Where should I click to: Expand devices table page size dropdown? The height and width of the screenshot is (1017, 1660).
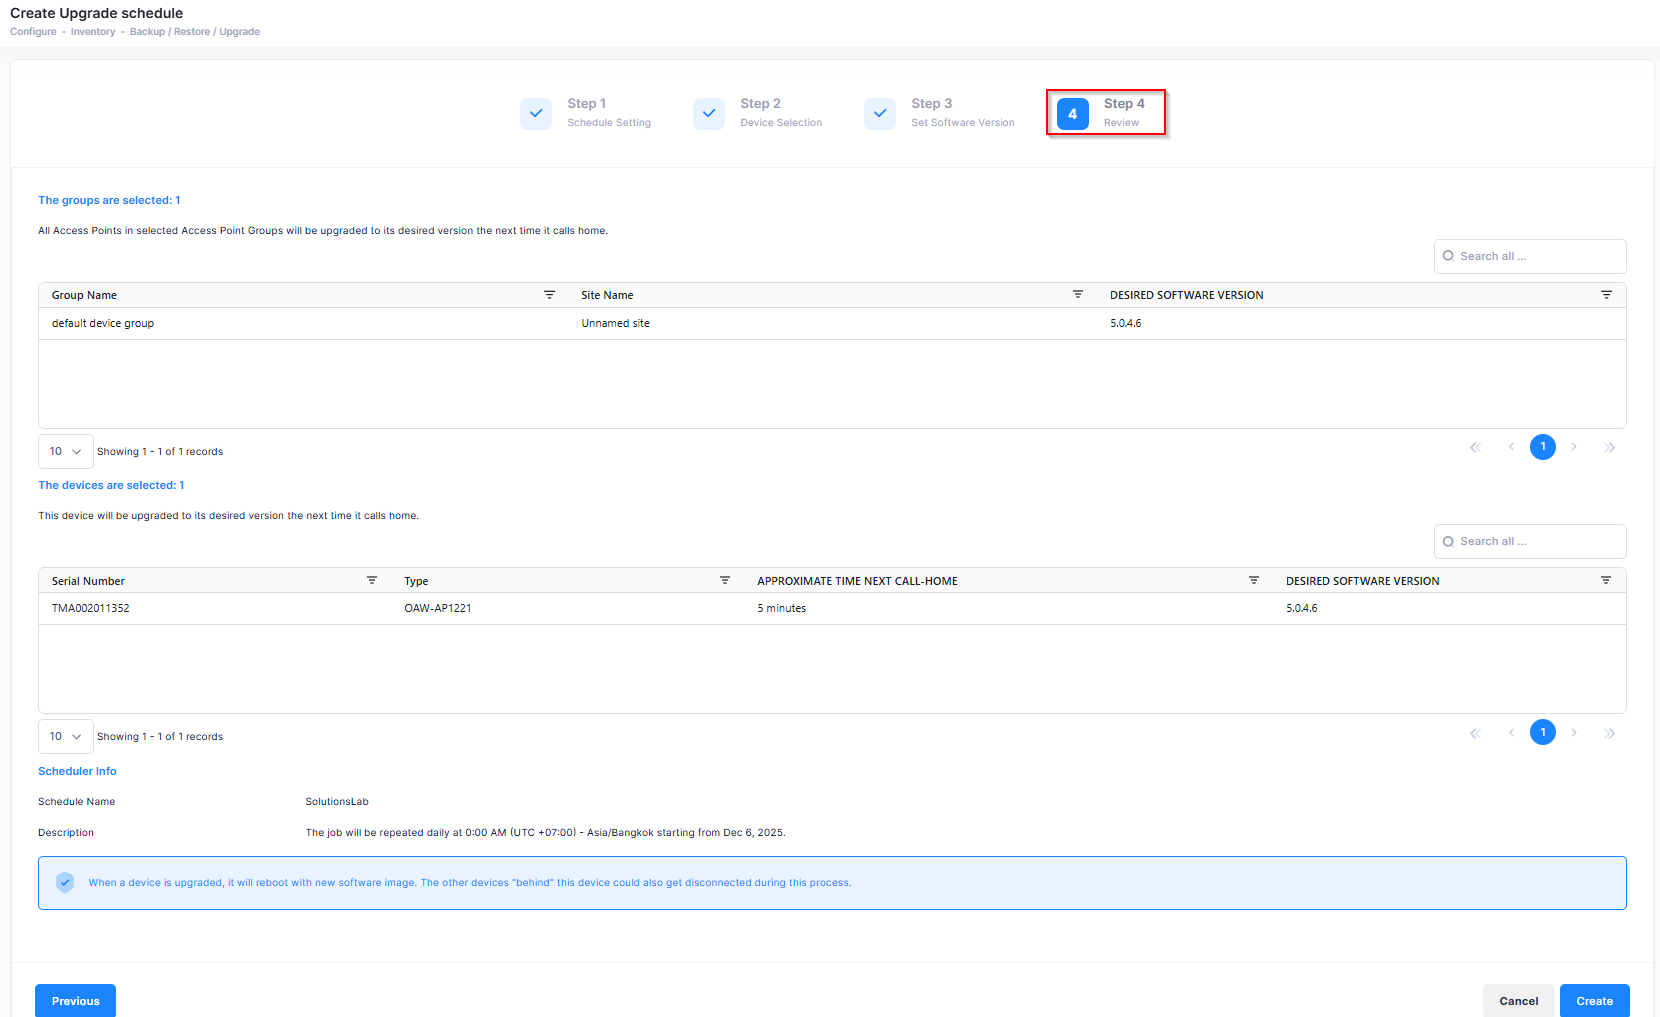[66, 737]
